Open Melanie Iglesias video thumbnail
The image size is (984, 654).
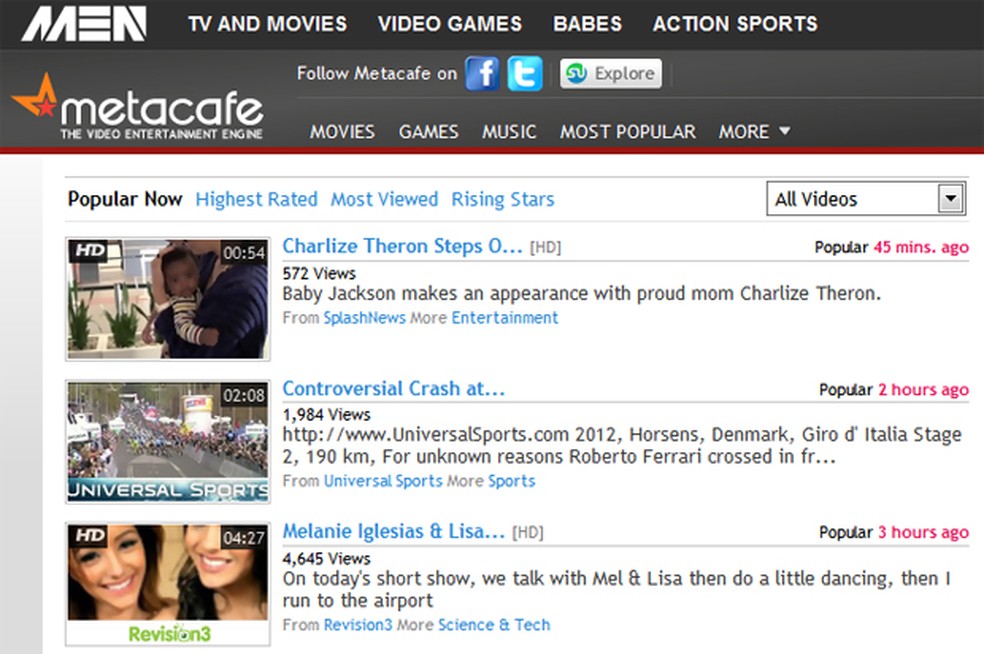168,584
